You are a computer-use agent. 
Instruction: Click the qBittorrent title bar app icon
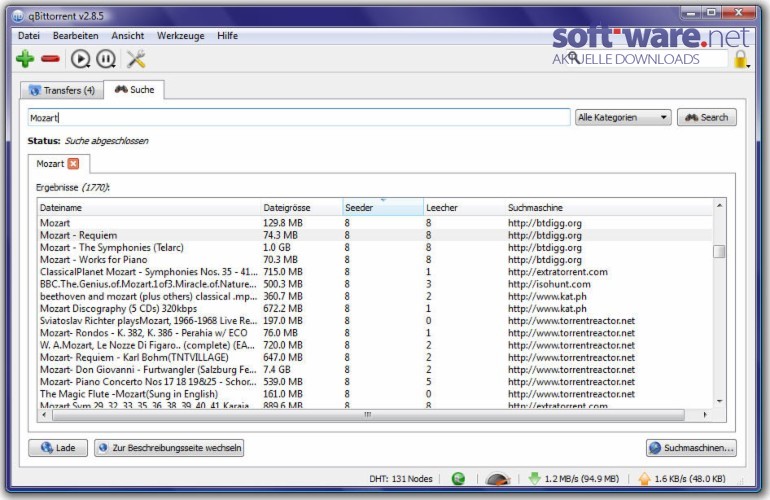[18, 16]
